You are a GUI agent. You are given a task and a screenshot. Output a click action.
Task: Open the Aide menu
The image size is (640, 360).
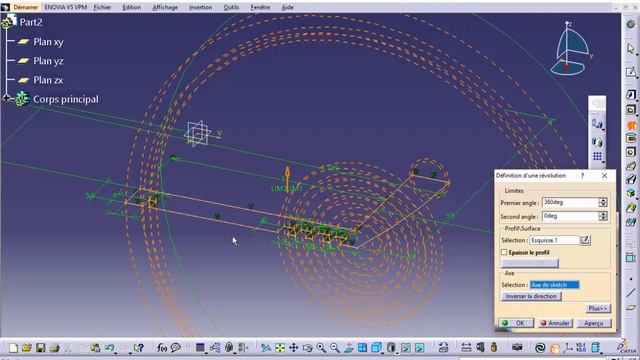click(287, 7)
